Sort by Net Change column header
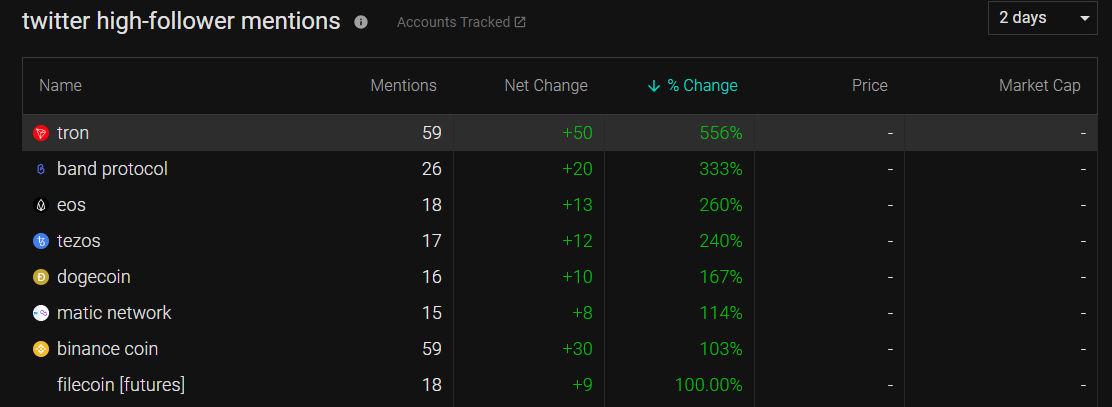 point(546,86)
